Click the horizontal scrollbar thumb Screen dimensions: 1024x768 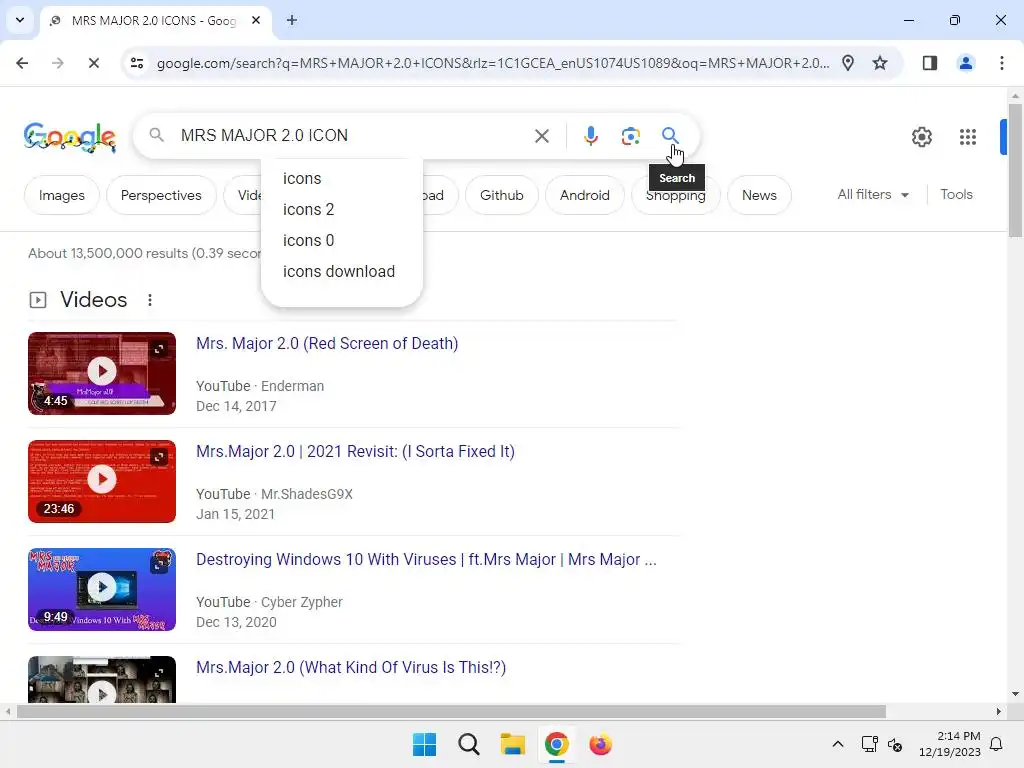(451, 711)
